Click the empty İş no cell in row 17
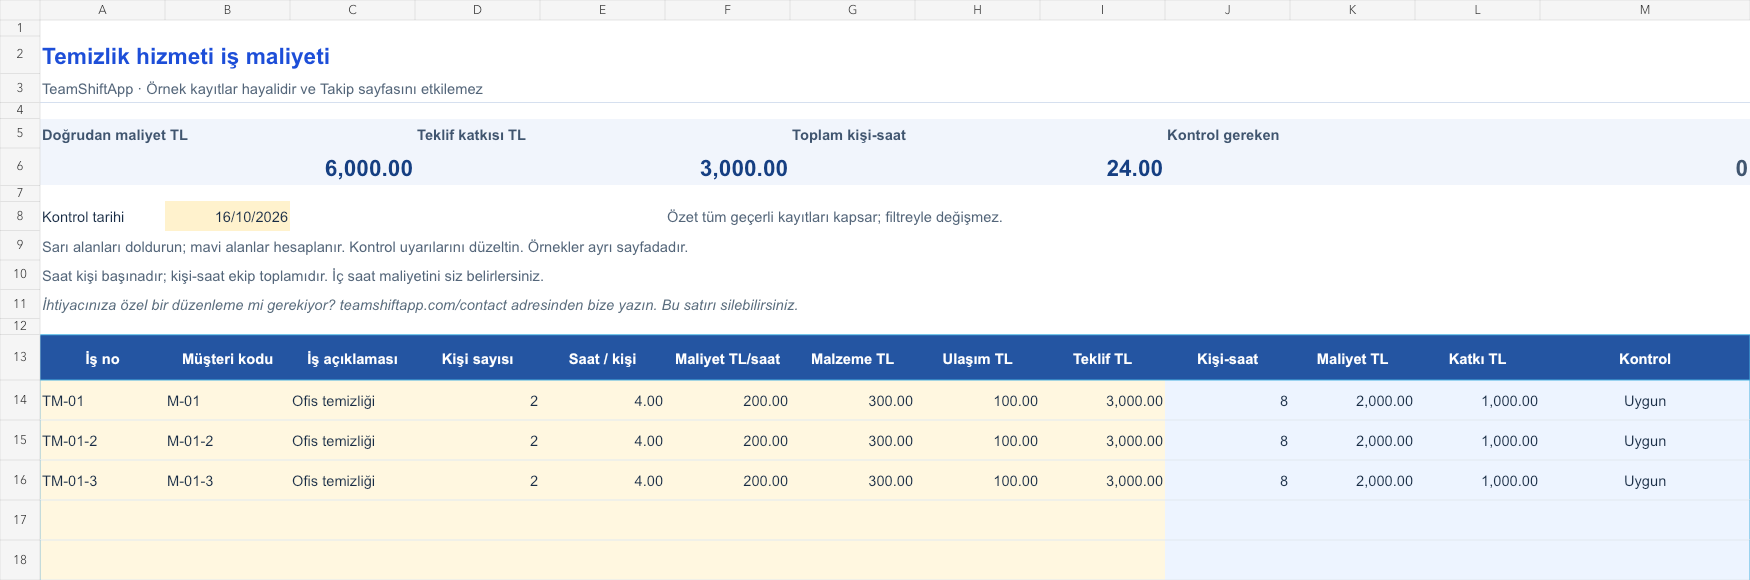 click(x=102, y=520)
